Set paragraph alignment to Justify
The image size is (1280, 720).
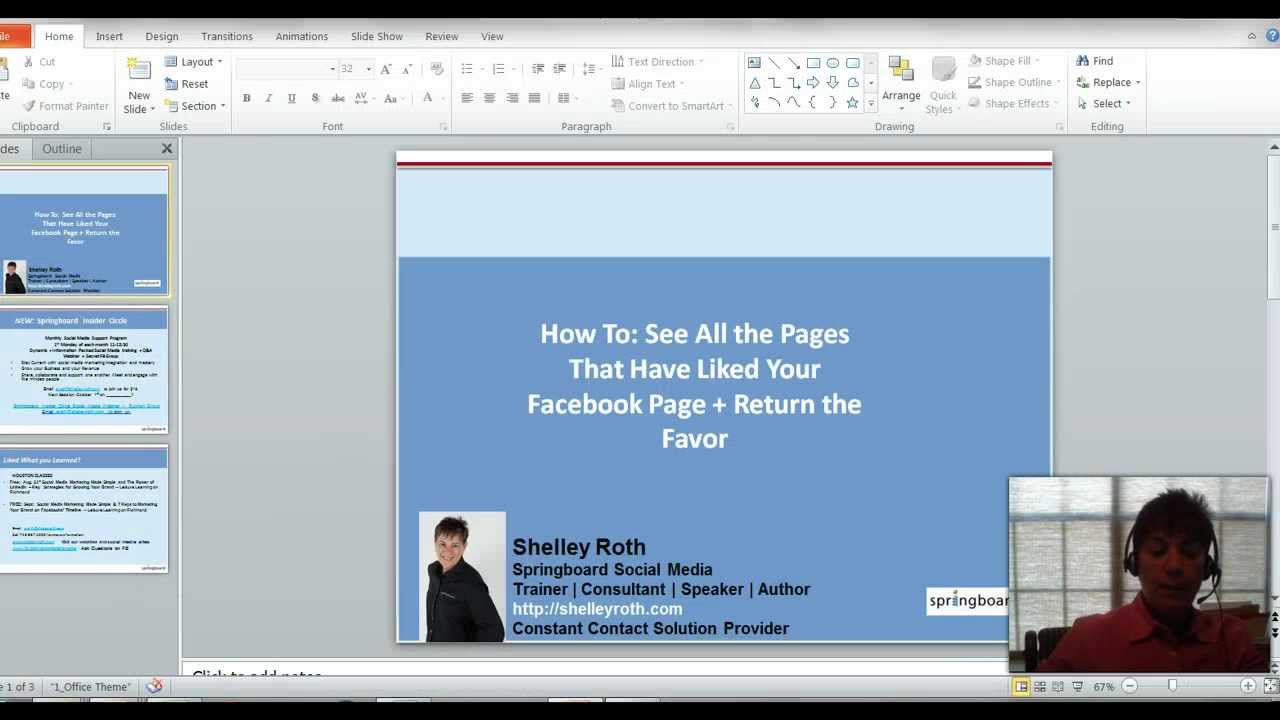pos(535,98)
